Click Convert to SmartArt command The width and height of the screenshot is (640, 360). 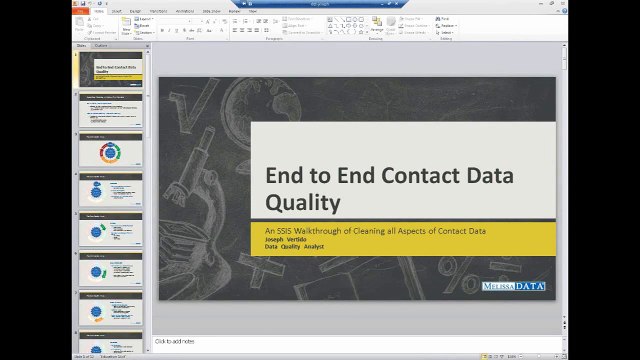[x=302, y=33]
